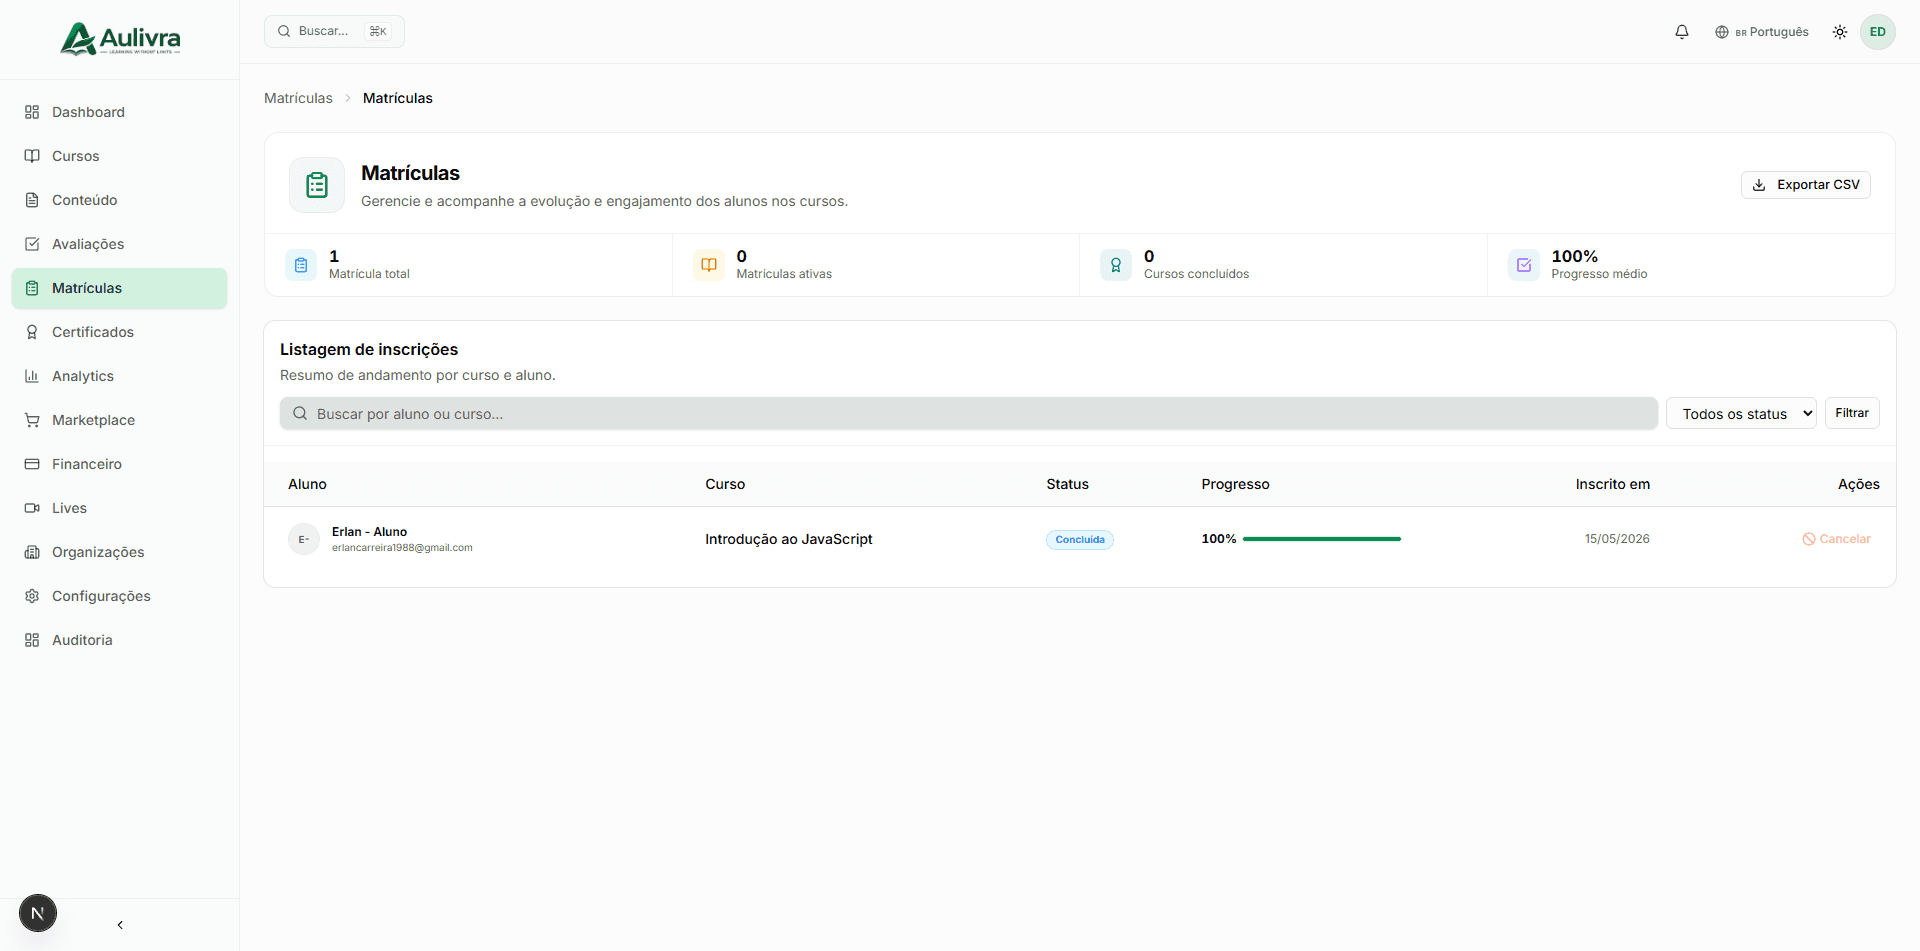Cancel Erlan's enrollment via Cancelar
This screenshot has width=1920, height=951.
click(x=1836, y=539)
